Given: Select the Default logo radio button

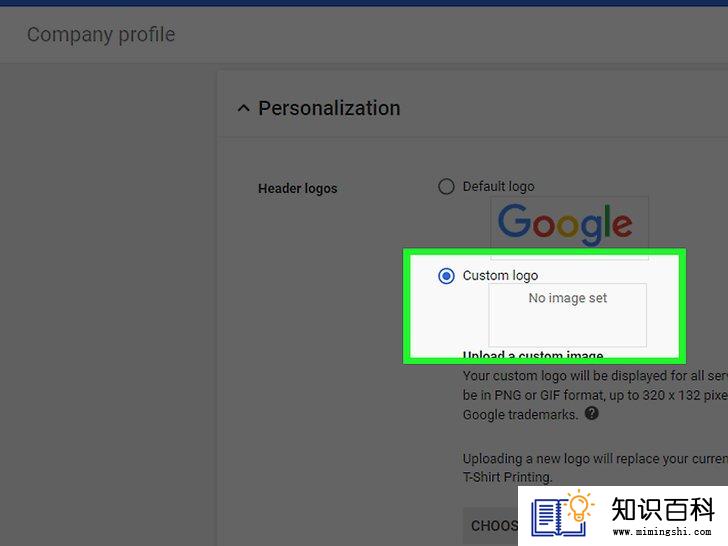Looking at the screenshot, I should [446, 187].
